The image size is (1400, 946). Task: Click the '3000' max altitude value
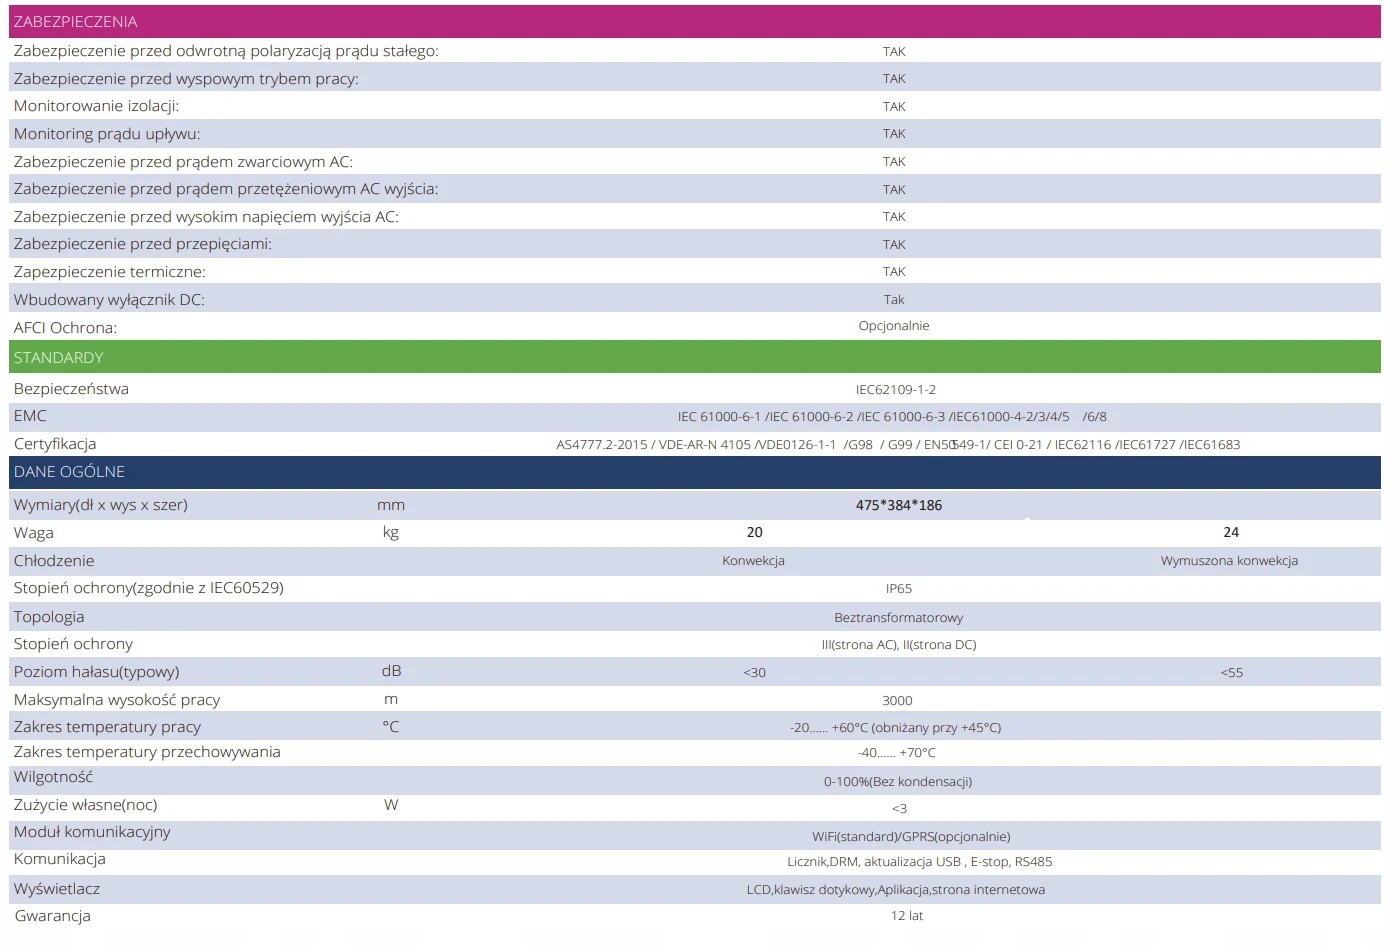[x=898, y=701]
